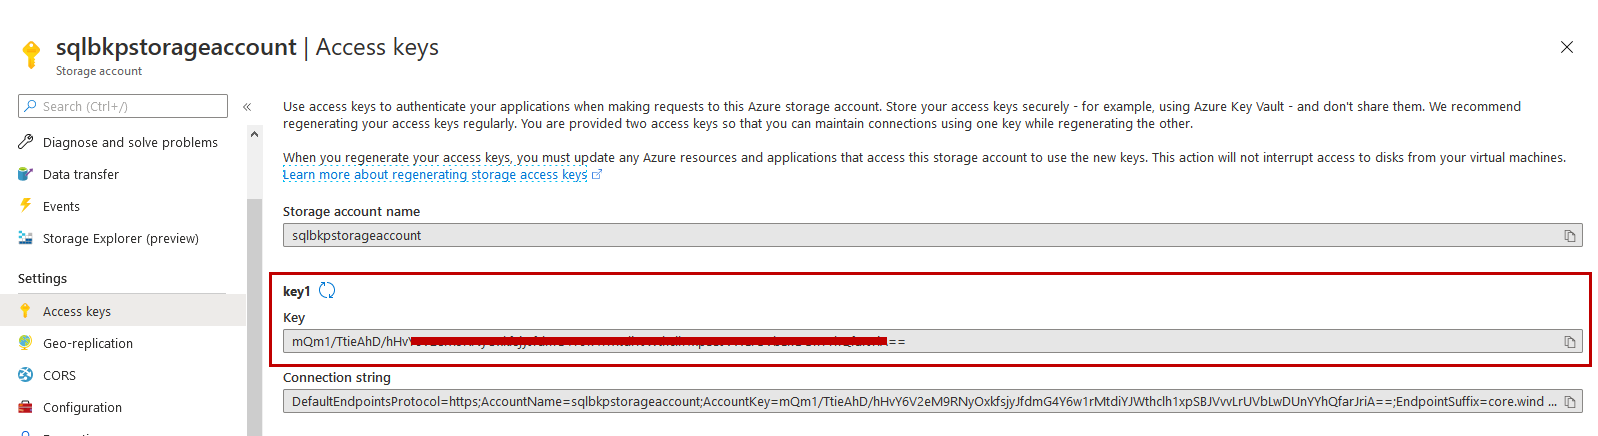Click the Connection string text field
The width and height of the screenshot is (1598, 436).
tap(900, 402)
